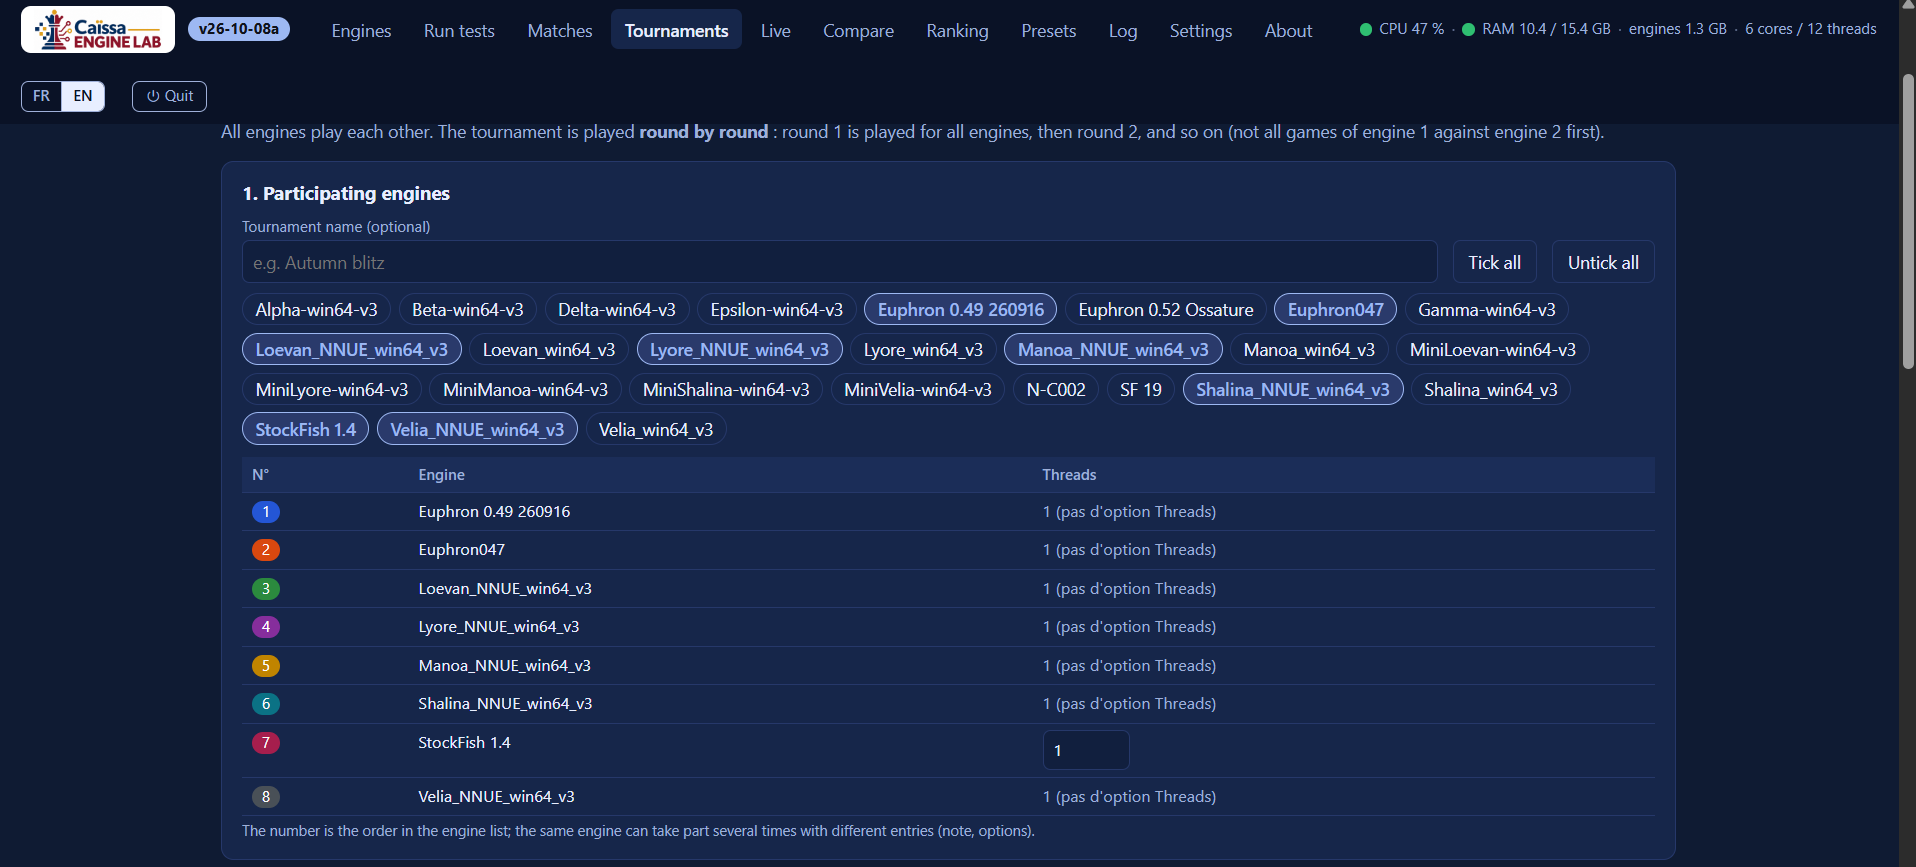Click the purple badge numbered 4
The height and width of the screenshot is (867, 1916).
click(x=266, y=627)
